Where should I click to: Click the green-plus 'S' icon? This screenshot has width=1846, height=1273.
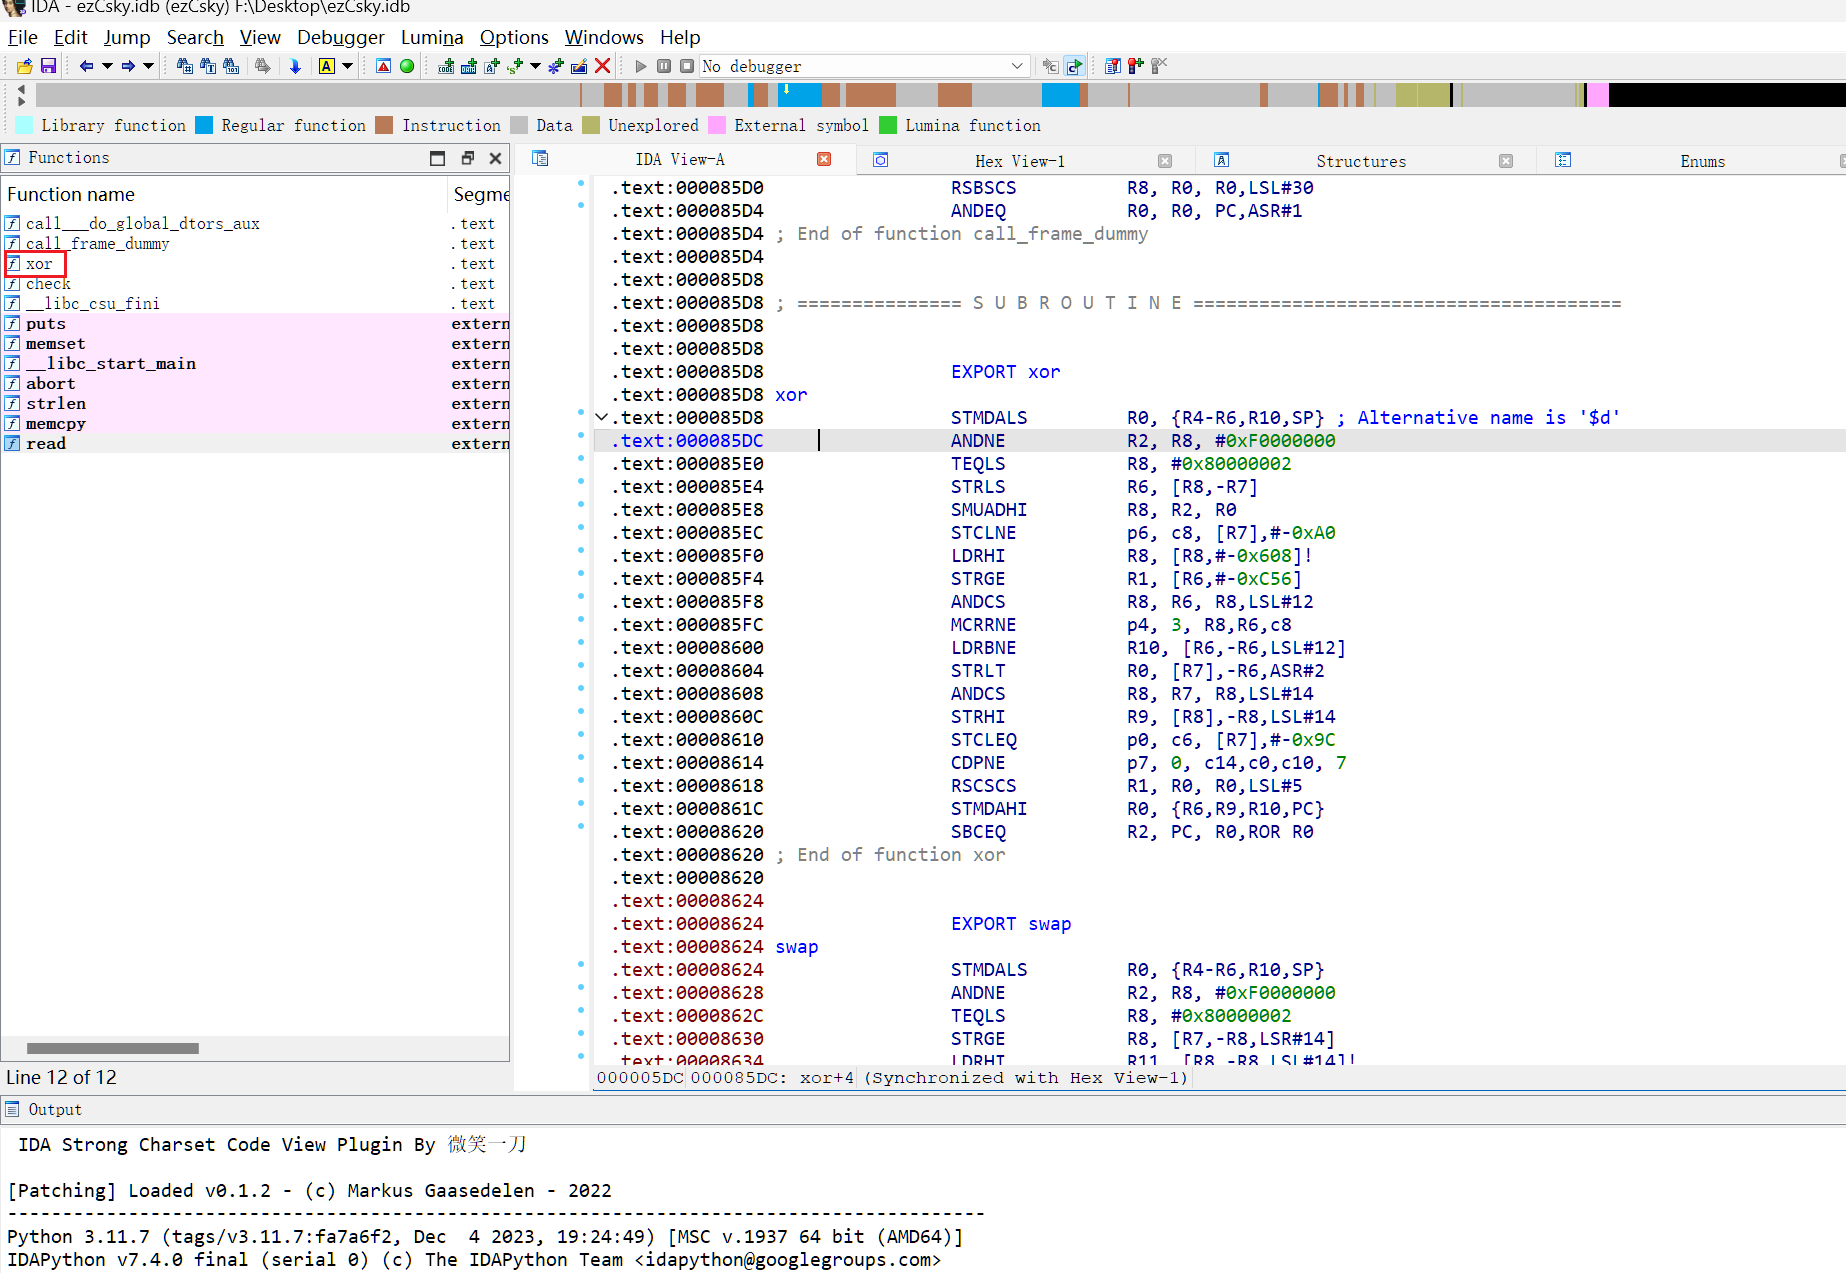515,66
